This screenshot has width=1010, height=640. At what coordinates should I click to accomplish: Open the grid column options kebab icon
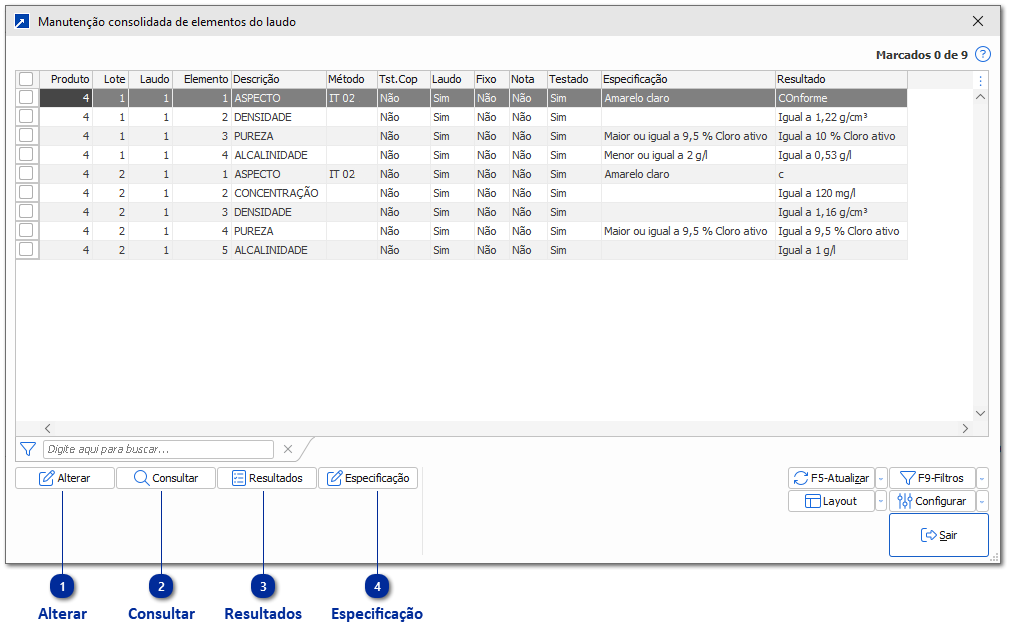980,80
